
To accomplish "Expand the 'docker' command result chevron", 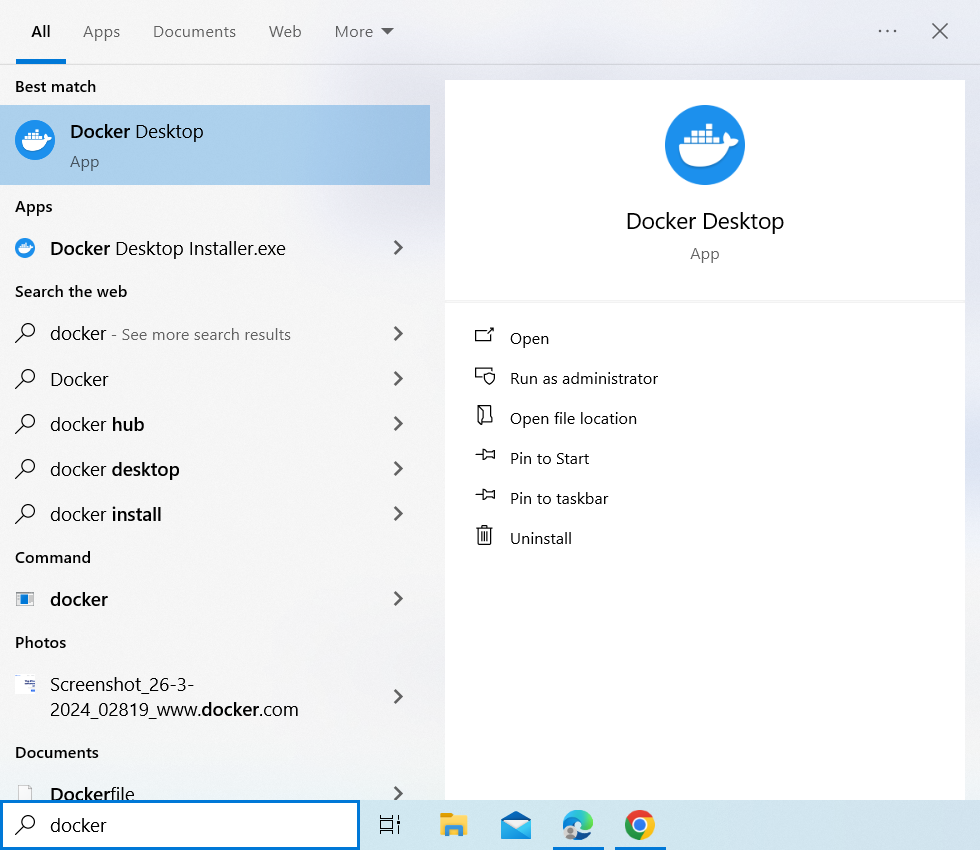I will tap(398, 599).
